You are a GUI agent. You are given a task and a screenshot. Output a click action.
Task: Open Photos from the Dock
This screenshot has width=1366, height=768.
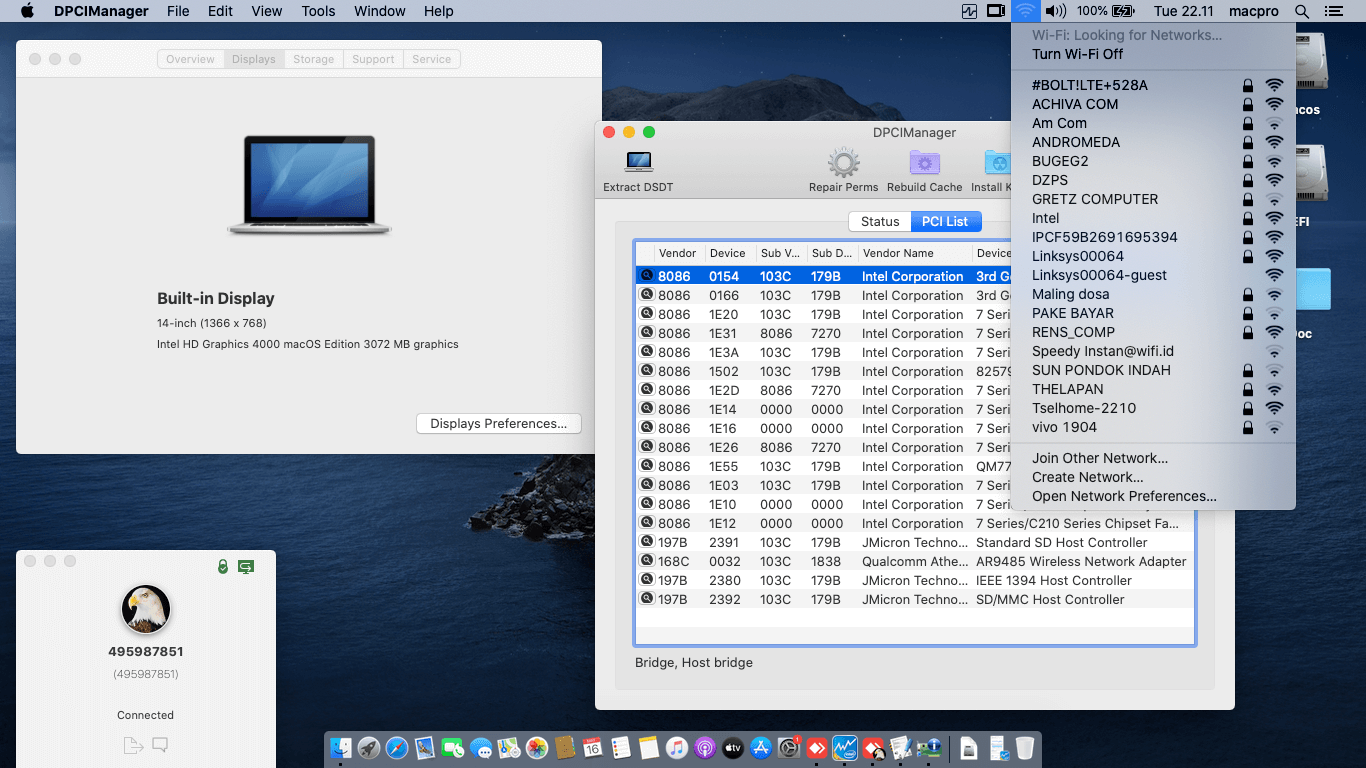pyautogui.click(x=537, y=747)
